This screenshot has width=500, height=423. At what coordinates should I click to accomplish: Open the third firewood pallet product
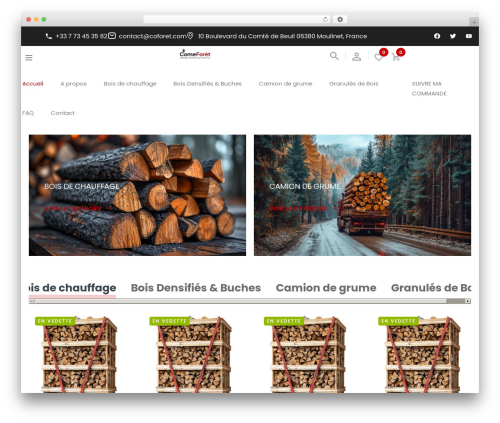point(308,355)
